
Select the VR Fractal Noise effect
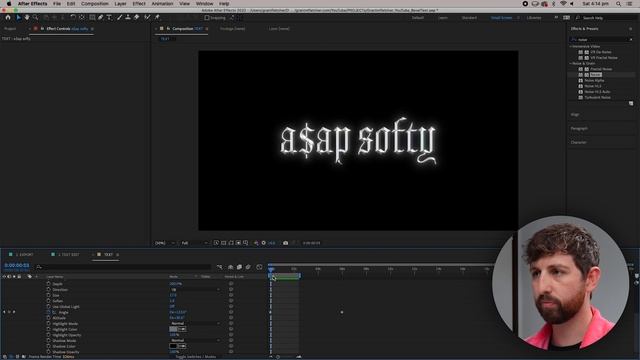pos(604,58)
